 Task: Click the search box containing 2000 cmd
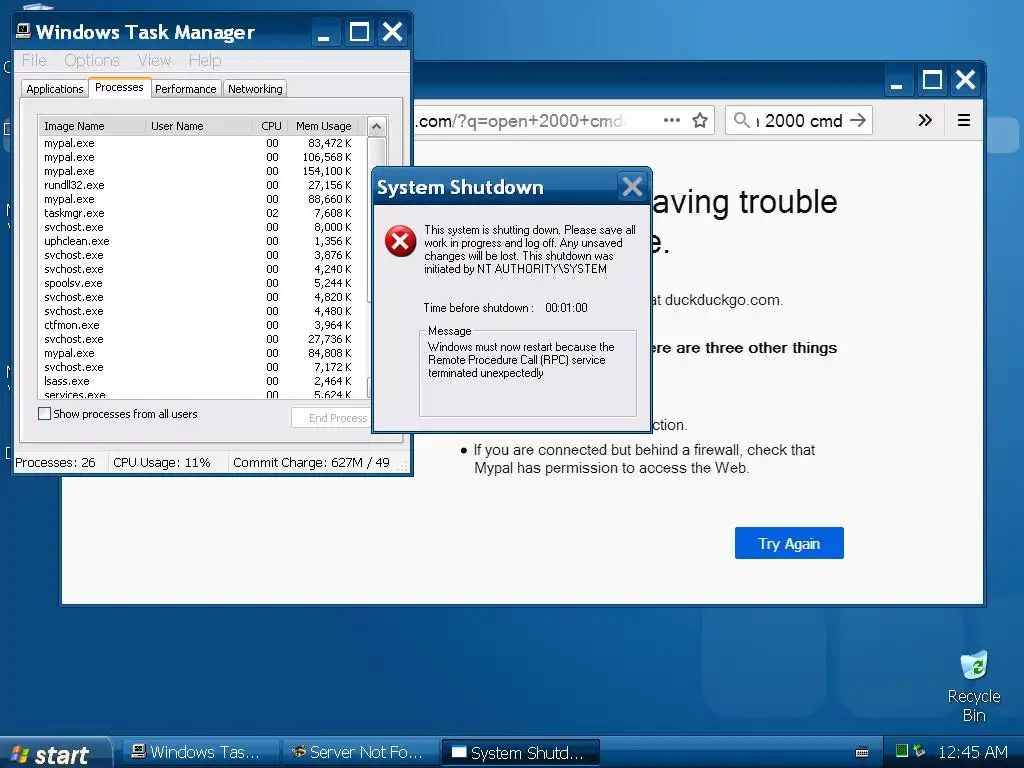point(798,121)
